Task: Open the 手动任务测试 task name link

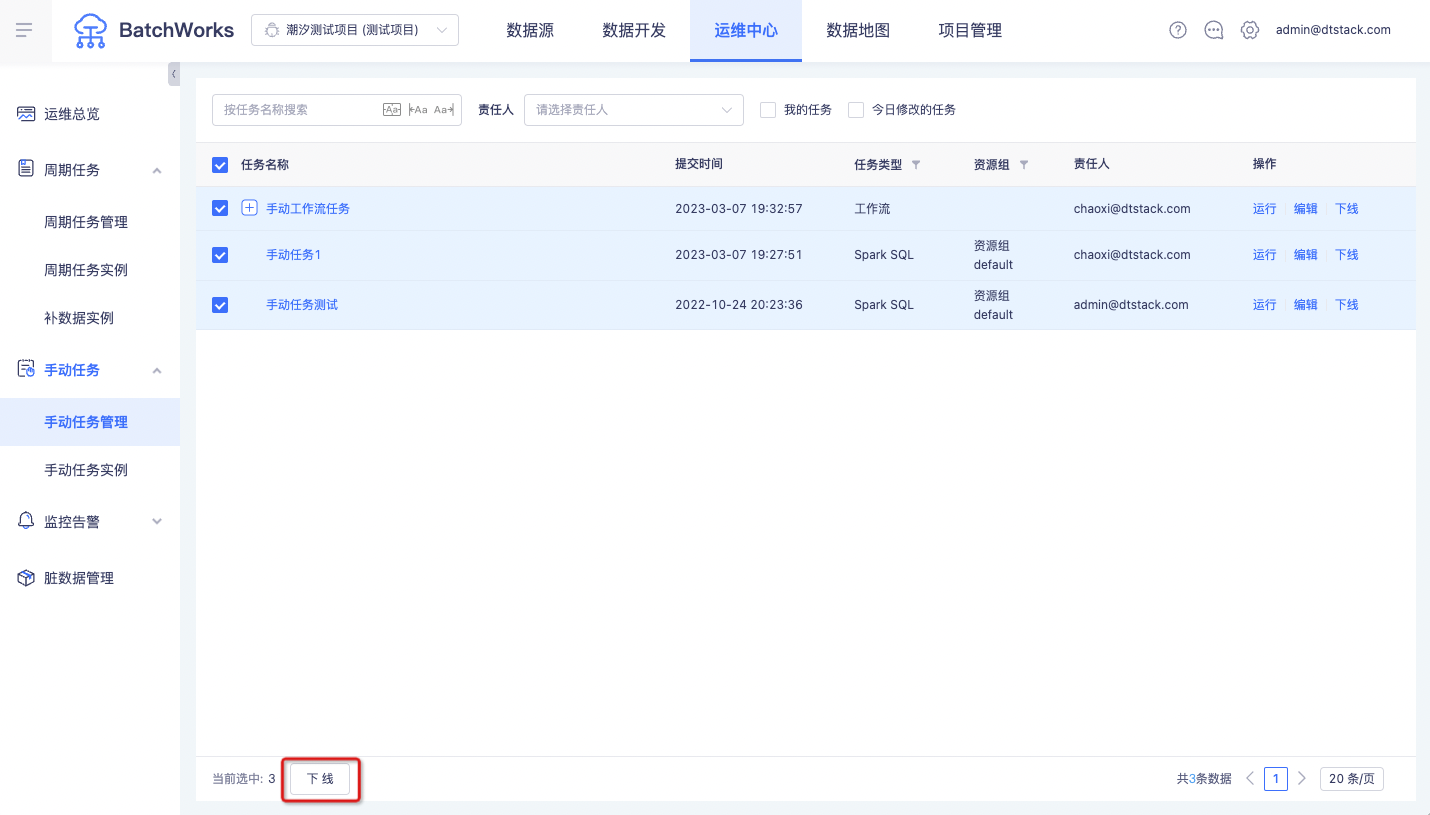Action: [302, 305]
